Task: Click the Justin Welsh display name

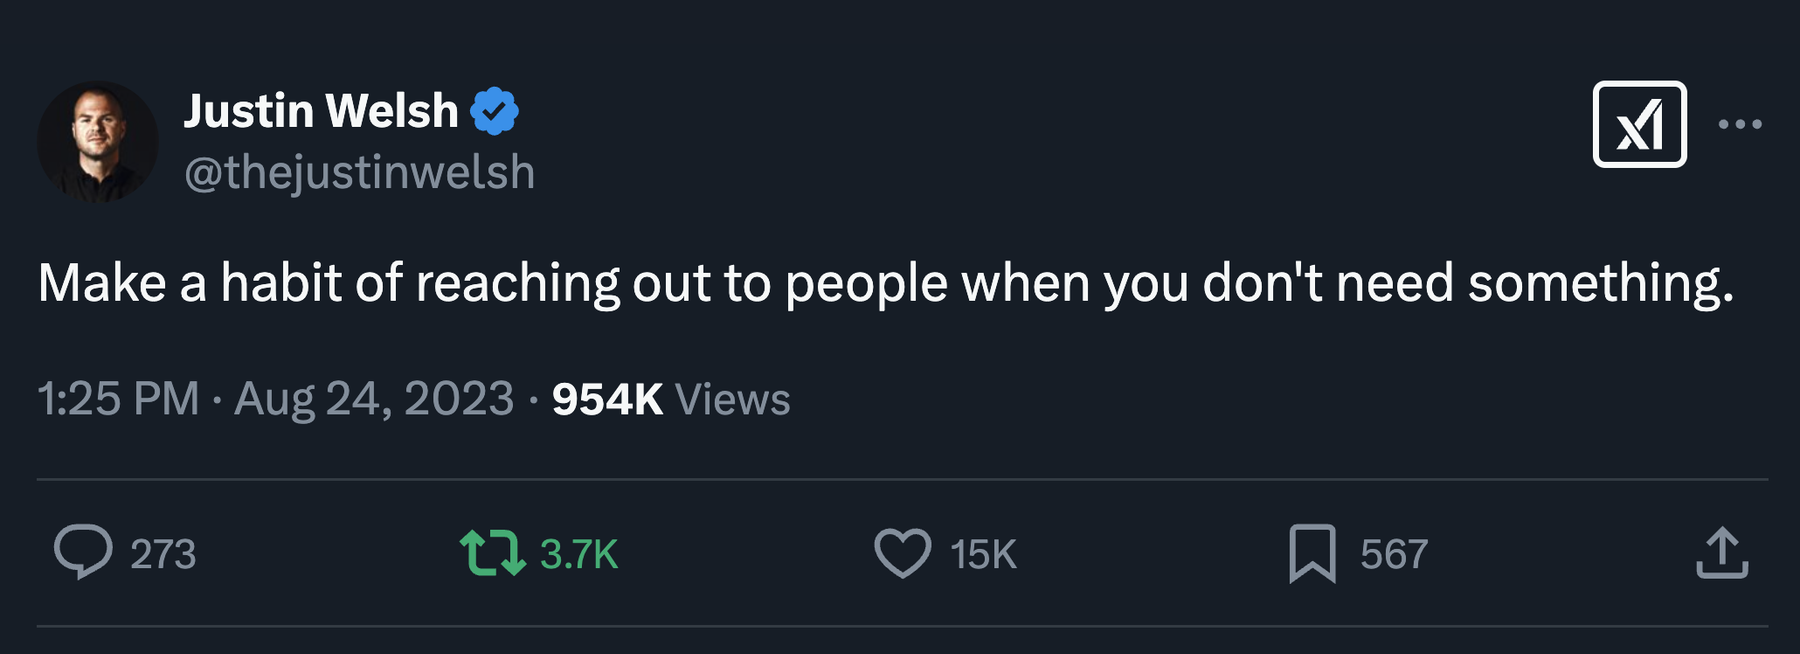Action: [320, 110]
